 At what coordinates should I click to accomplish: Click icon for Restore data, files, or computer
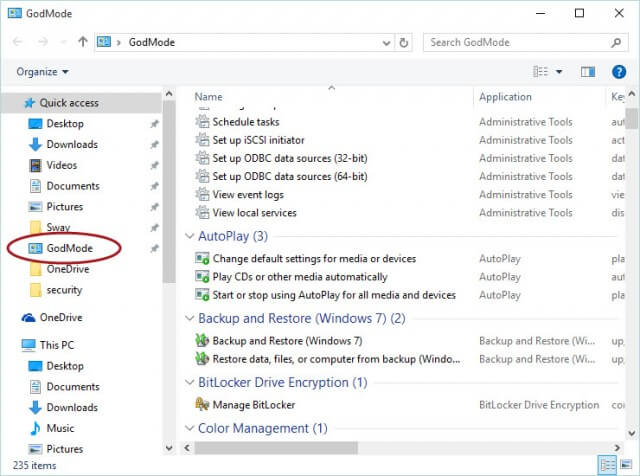tap(202, 359)
